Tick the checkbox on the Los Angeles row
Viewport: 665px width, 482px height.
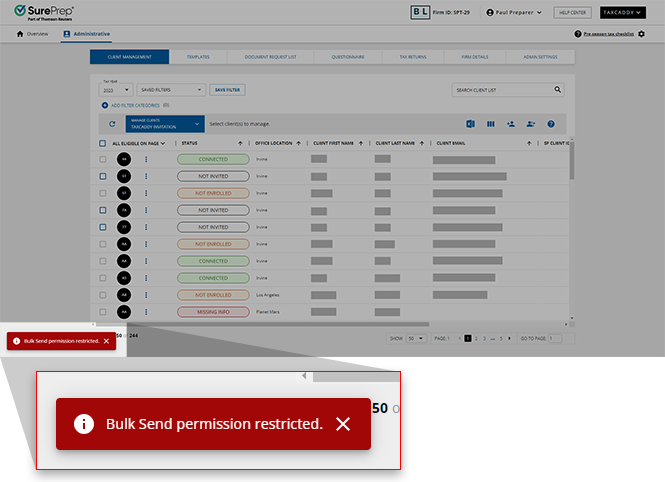pos(103,295)
